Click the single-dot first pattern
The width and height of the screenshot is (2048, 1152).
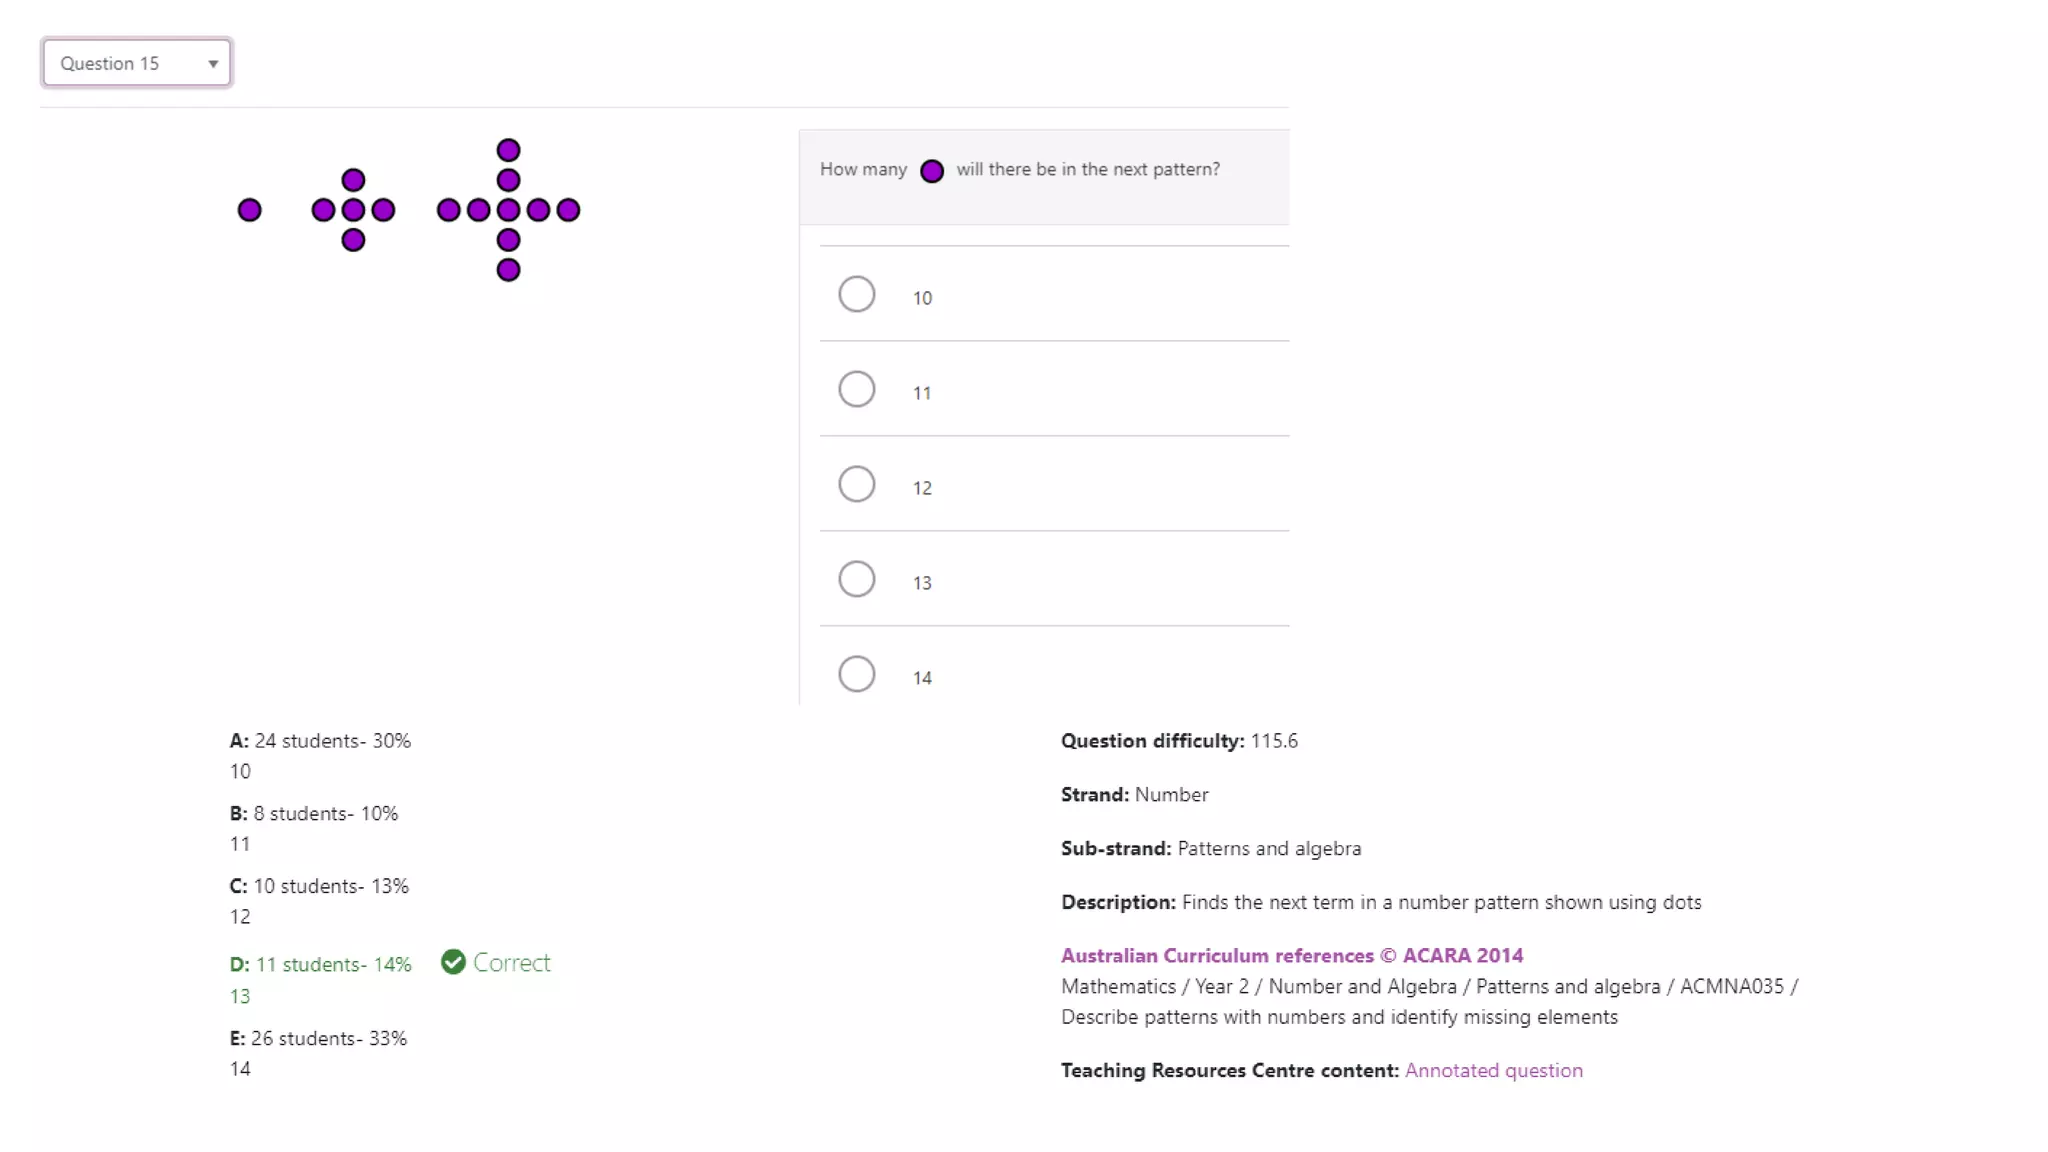[250, 210]
